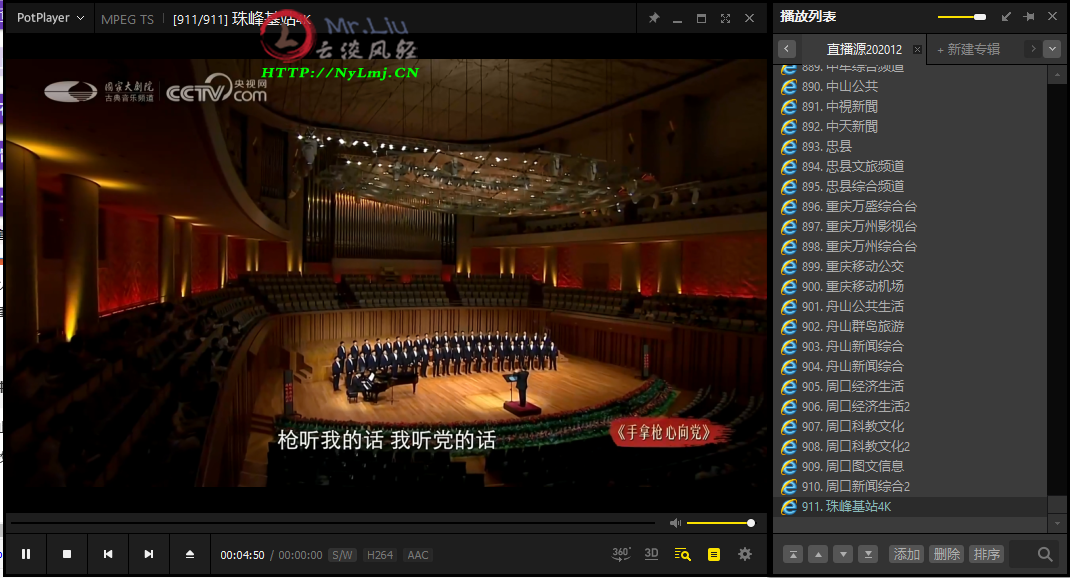Show the next playlist tab arrow
The width and height of the screenshot is (1070, 578).
pos(1033,48)
